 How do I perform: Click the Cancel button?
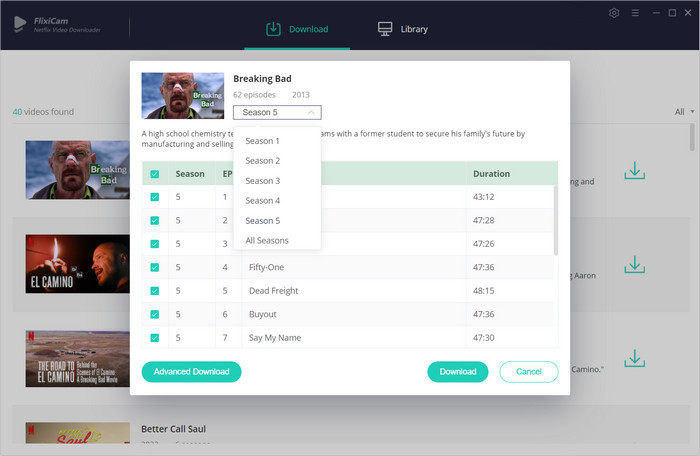[x=529, y=372]
